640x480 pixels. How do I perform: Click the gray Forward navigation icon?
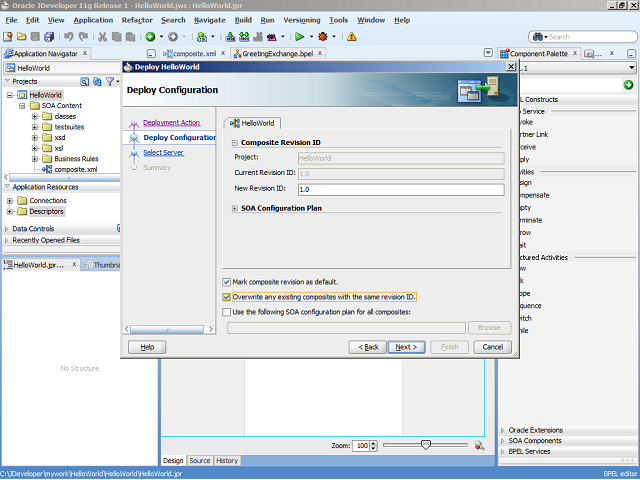point(173,37)
